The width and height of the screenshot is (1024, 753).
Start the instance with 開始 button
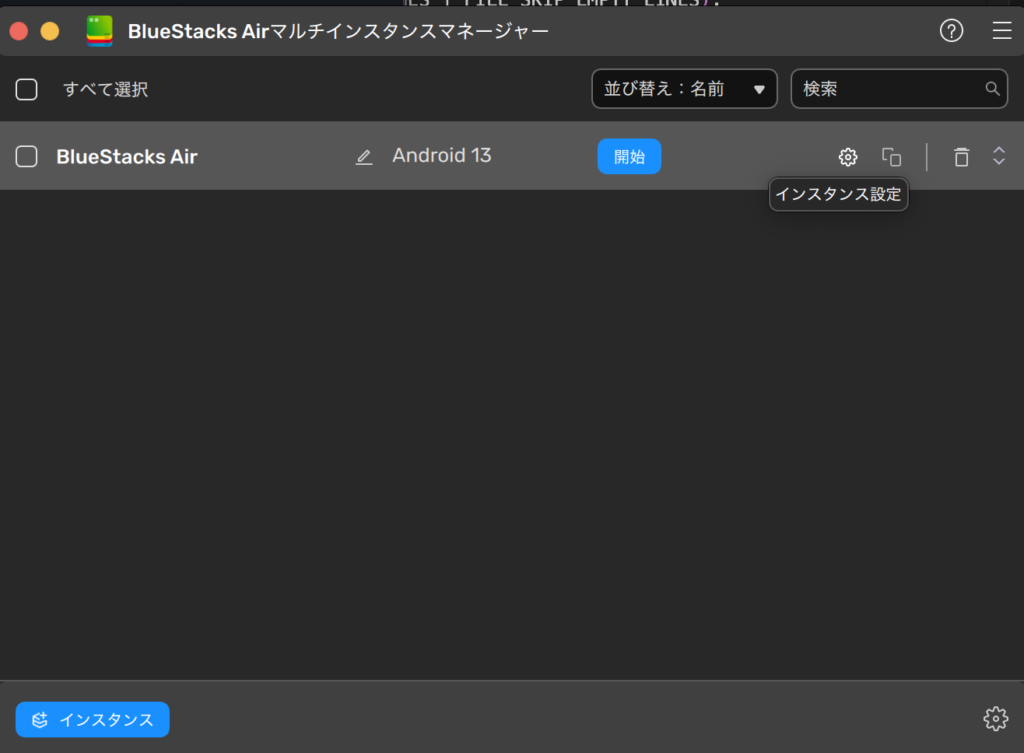coord(629,157)
